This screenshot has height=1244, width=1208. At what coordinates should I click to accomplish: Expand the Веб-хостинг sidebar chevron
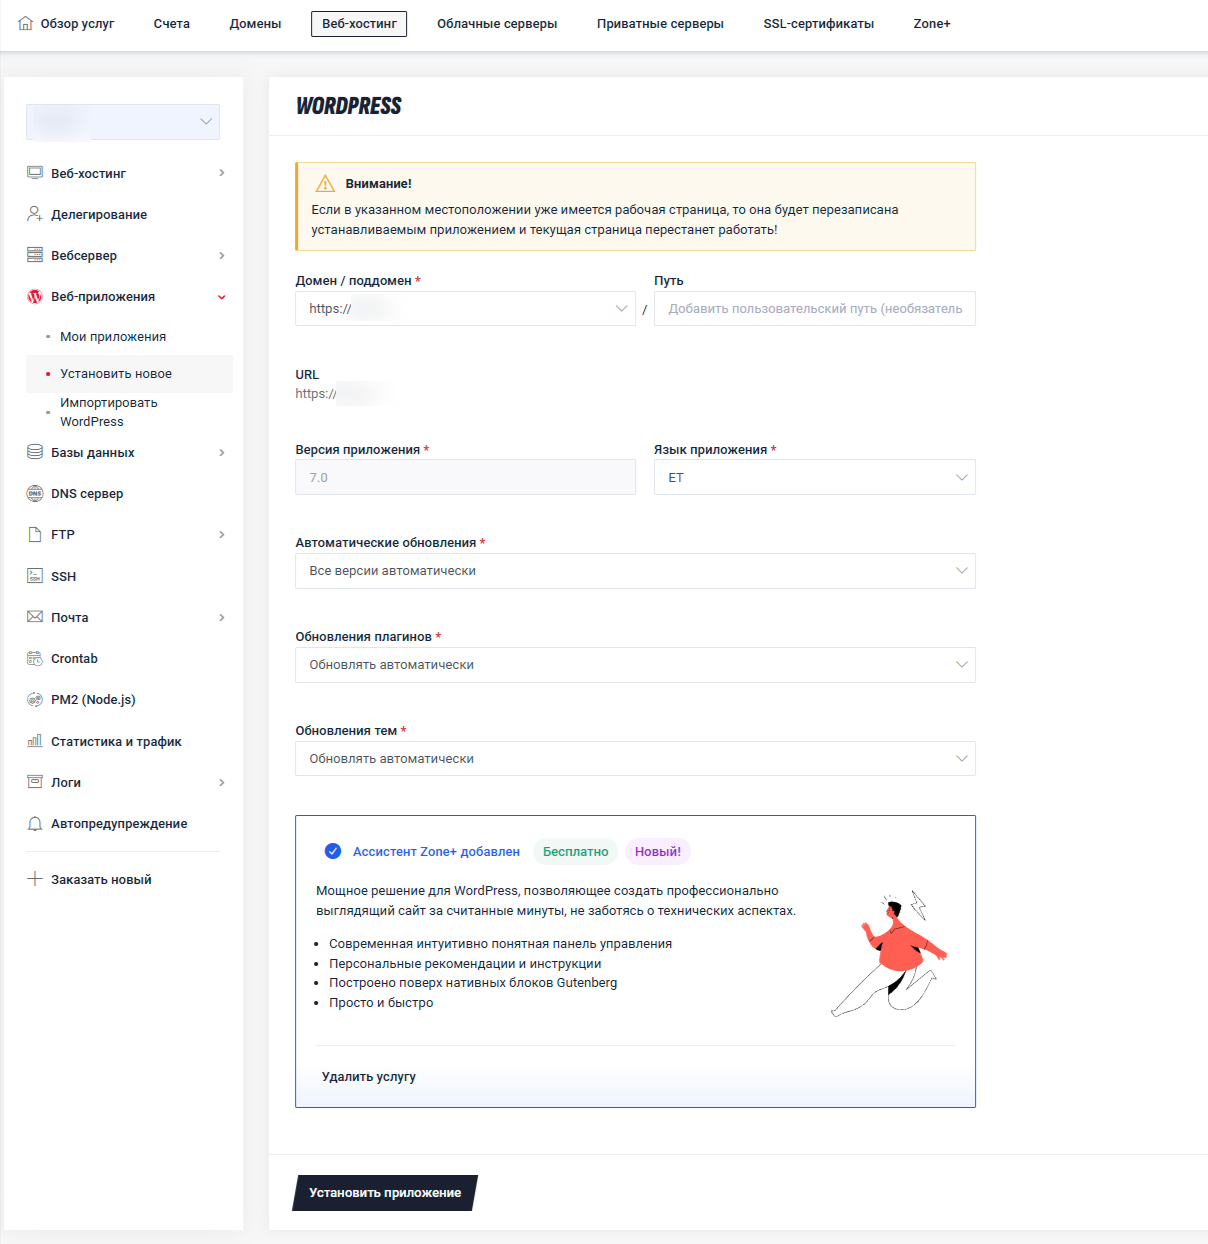click(222, 173)
